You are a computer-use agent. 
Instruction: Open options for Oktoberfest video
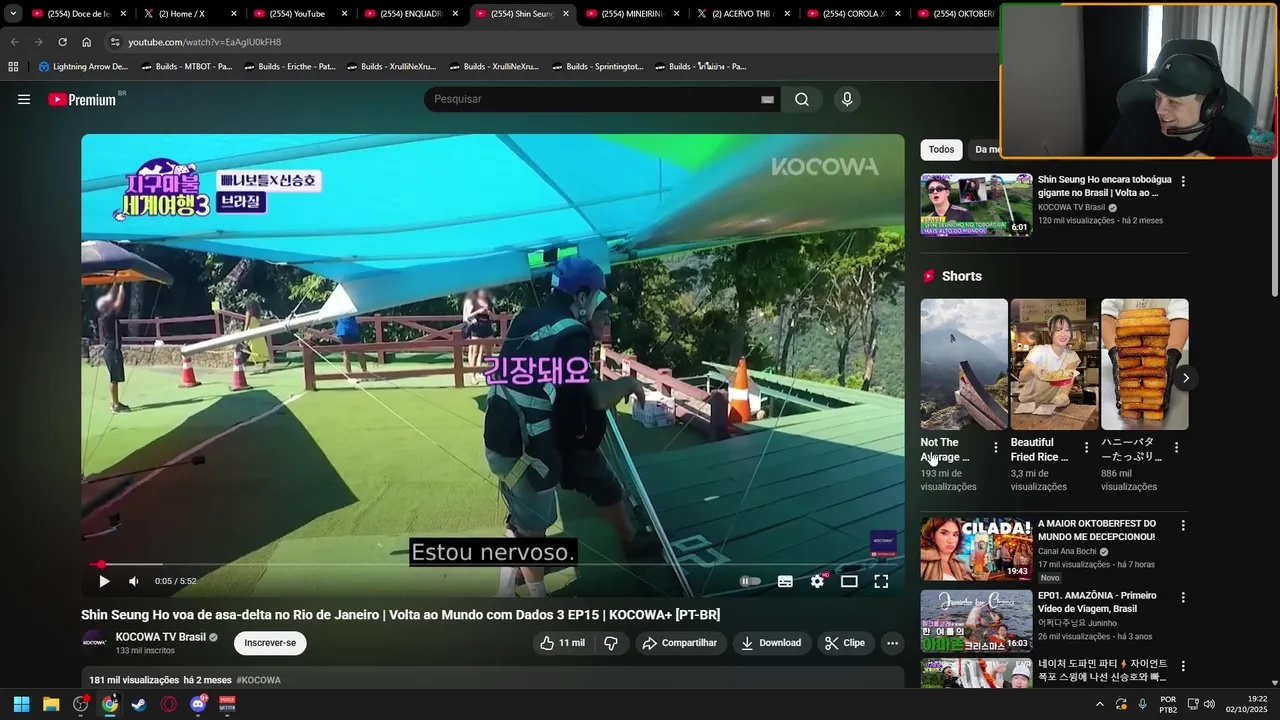tap(1183, 525)
